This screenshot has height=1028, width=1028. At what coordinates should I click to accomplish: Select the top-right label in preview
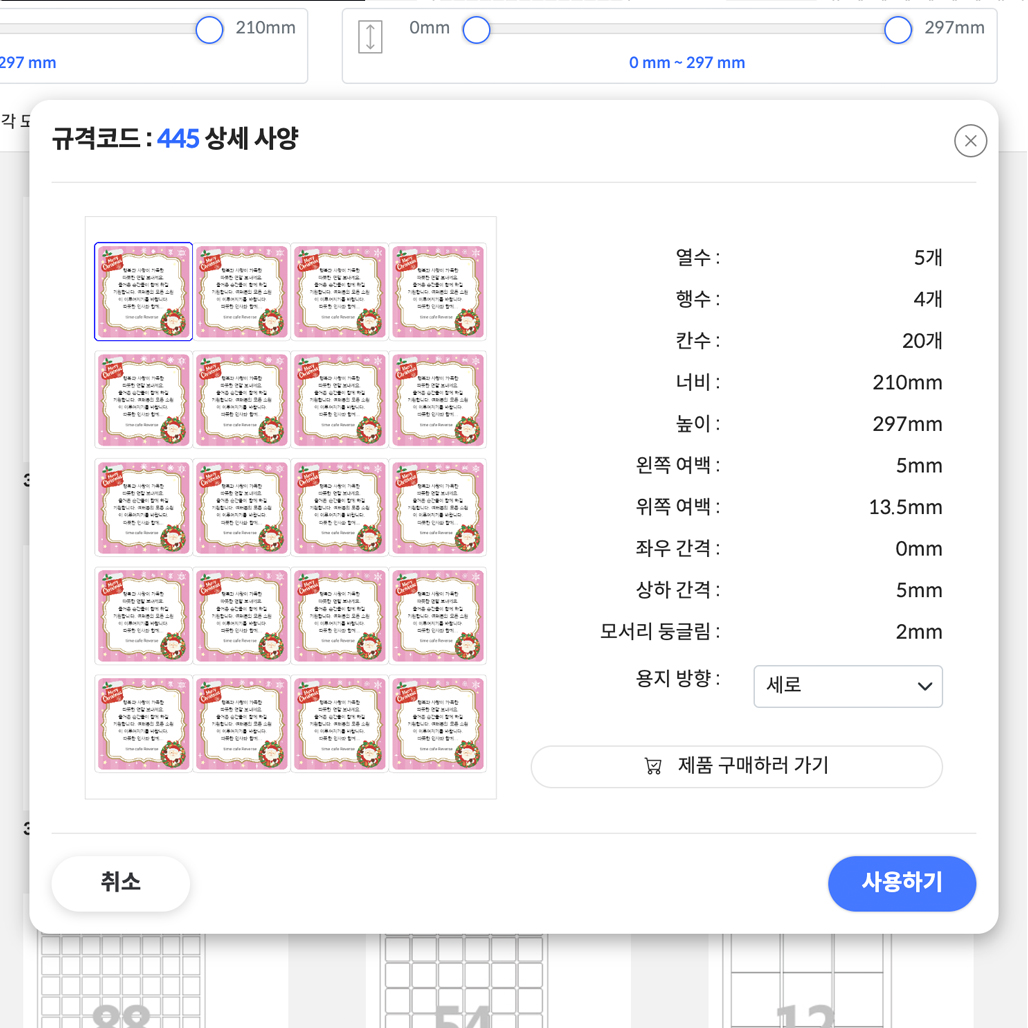[x=438, y=292]
